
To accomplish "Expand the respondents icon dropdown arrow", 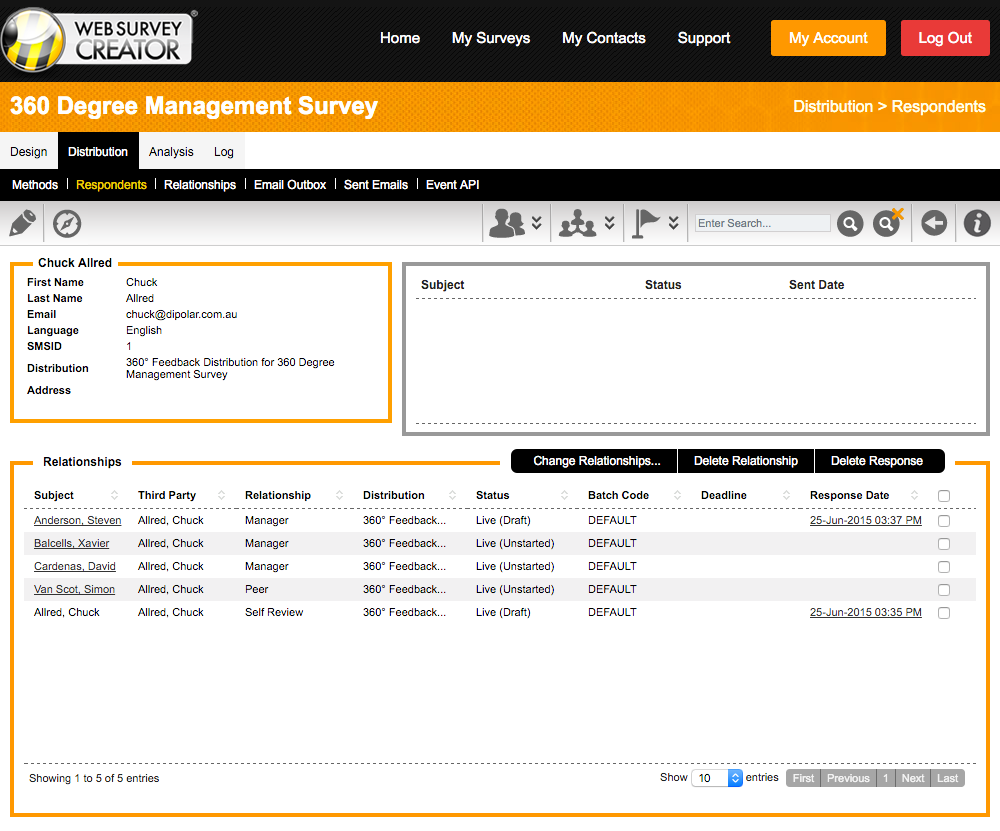I will coord(537,223).
